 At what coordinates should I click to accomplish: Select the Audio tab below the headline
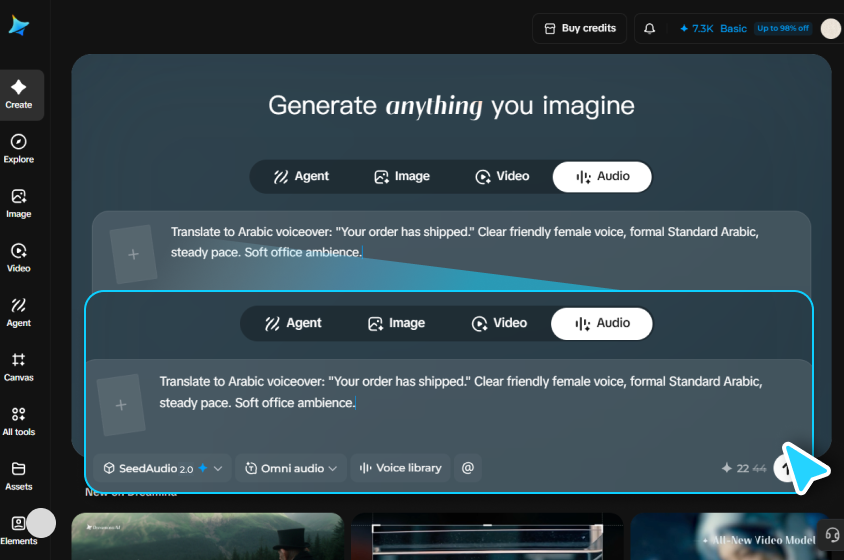(x=602, y=177)
